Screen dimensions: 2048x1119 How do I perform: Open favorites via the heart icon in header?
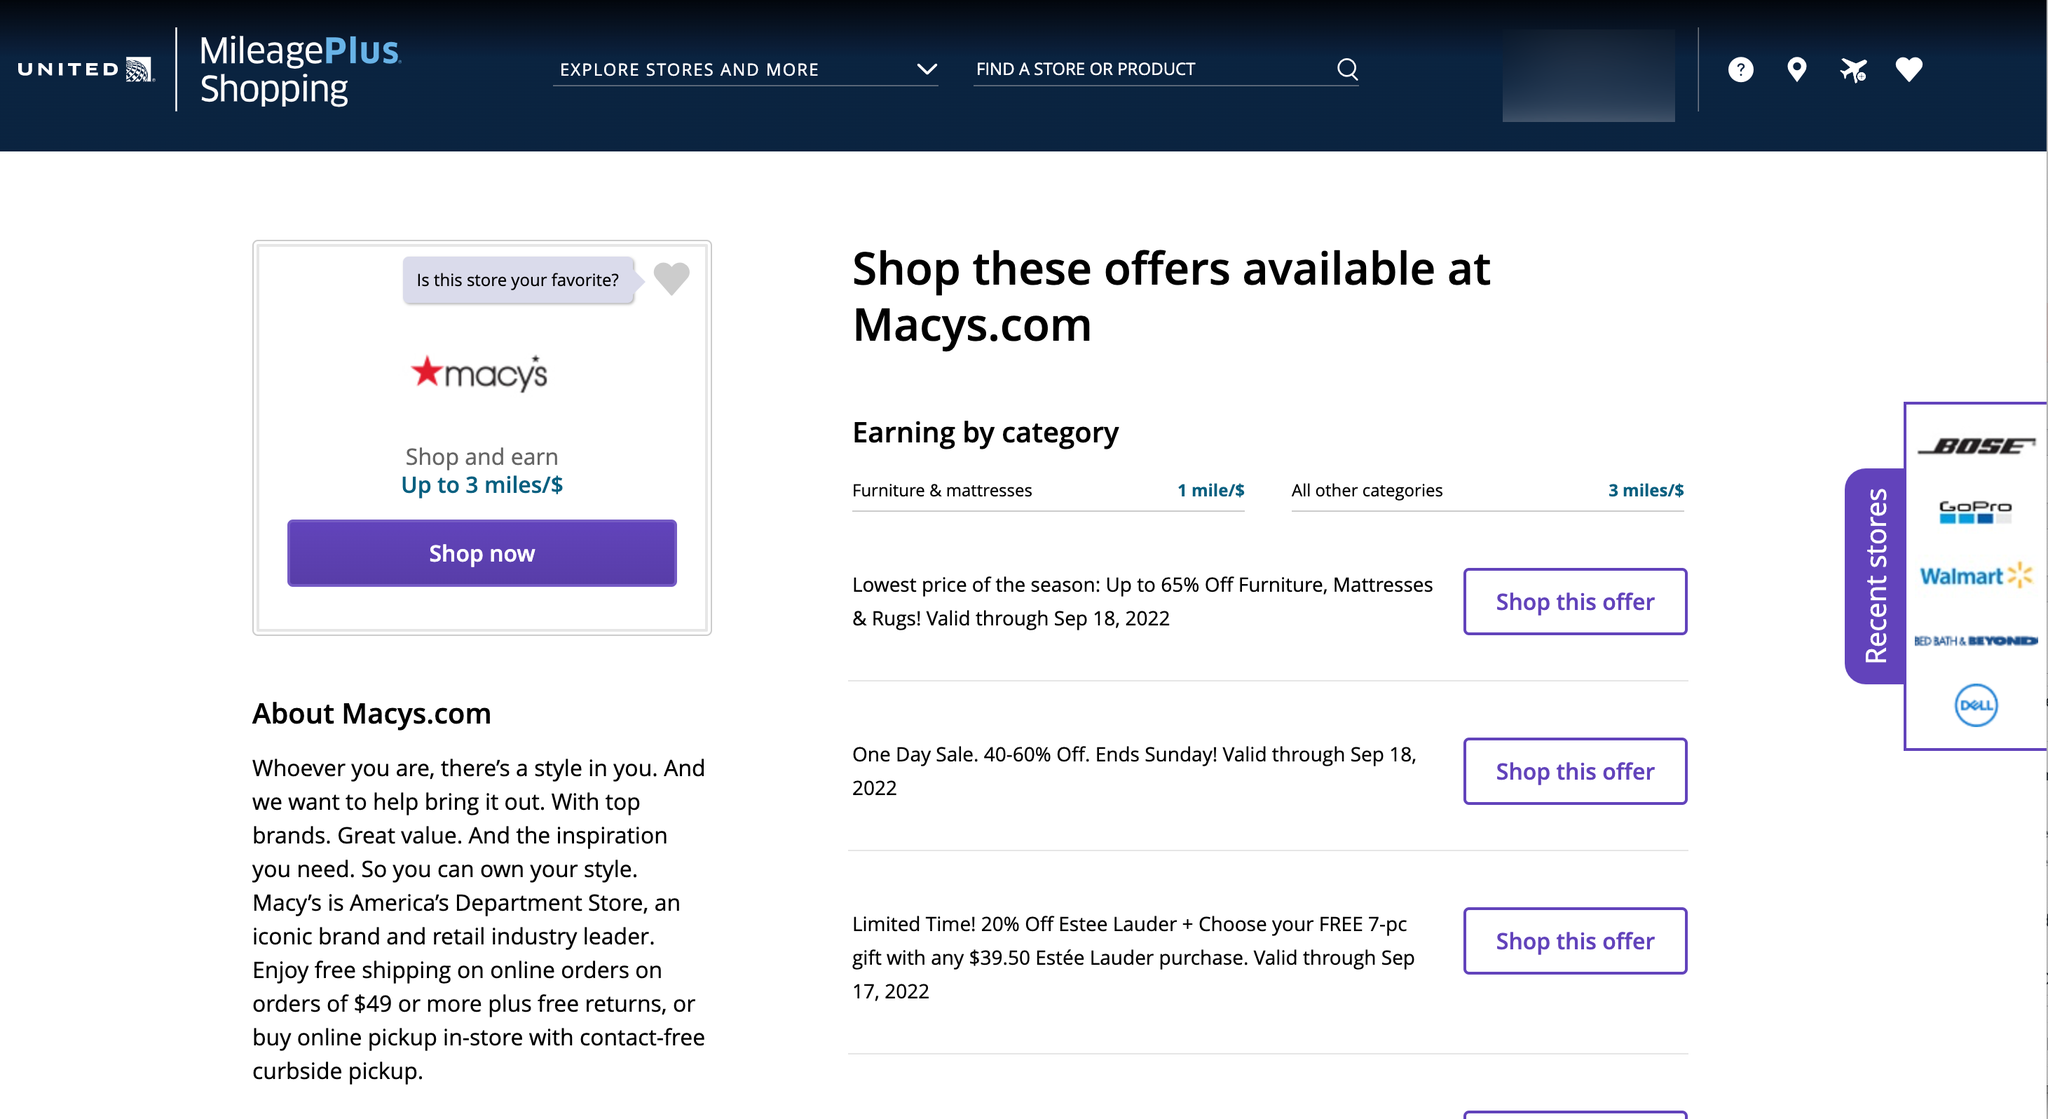tap(1909, 69)
